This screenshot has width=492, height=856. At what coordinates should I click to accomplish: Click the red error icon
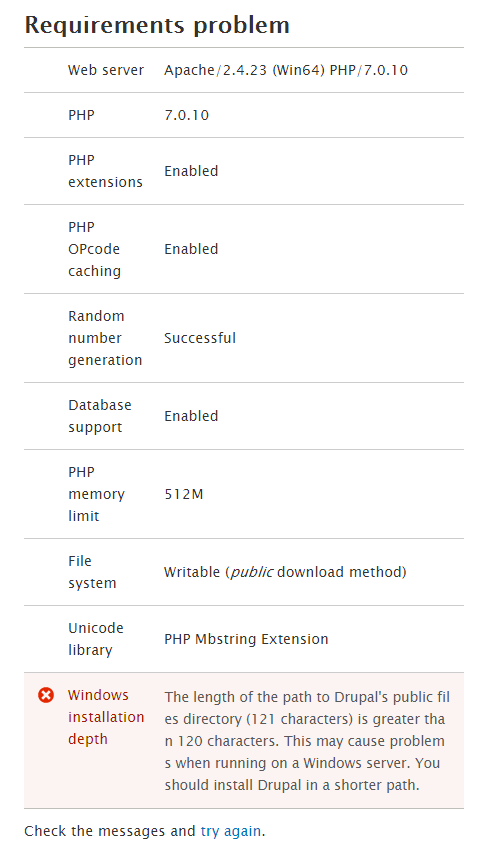click(x=46, y=695)
